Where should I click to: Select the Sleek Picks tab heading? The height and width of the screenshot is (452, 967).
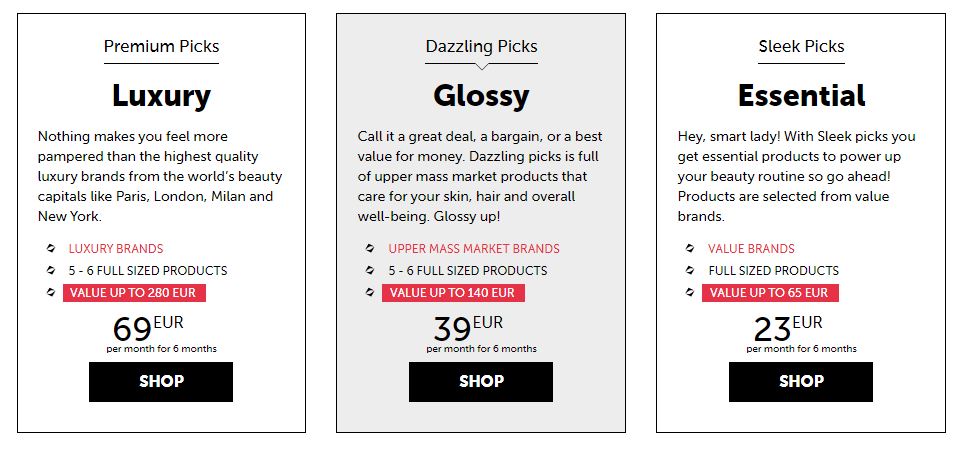pos(802,46)
